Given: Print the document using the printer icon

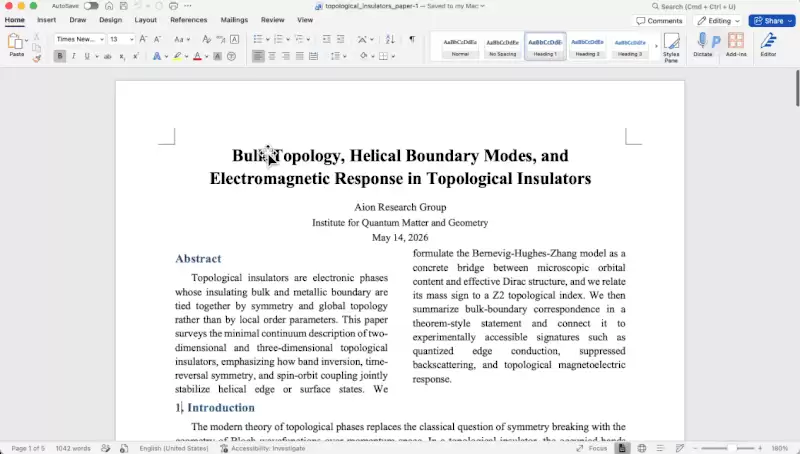Looking at the screenshot, I should click(173, 6).
